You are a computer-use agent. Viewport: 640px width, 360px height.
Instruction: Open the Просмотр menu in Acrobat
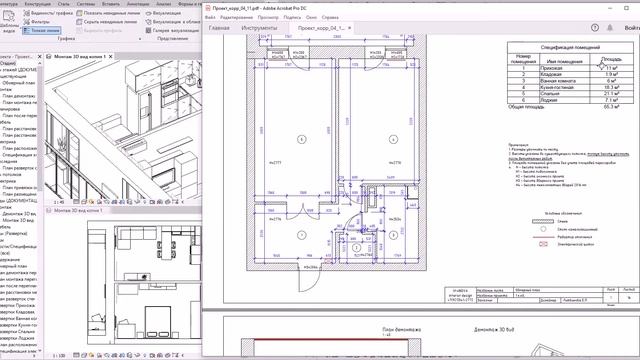click(x=268, y=18)
